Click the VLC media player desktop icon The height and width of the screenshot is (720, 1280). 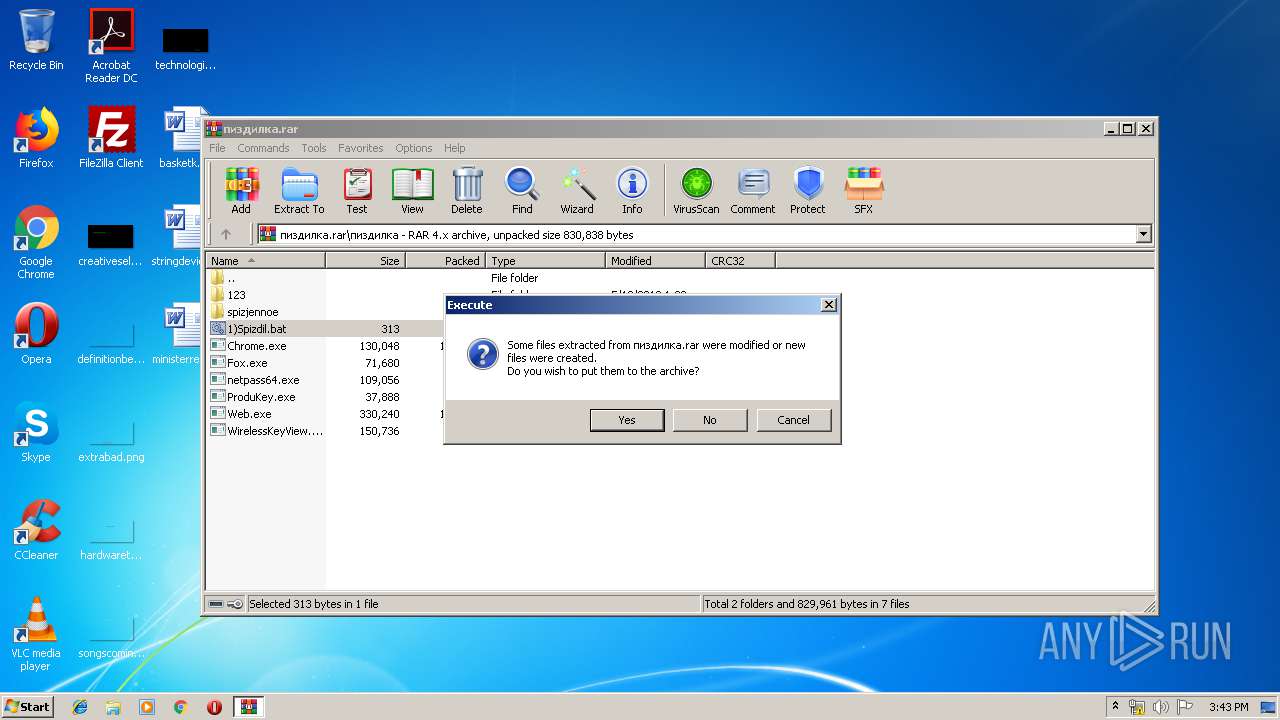36,634
